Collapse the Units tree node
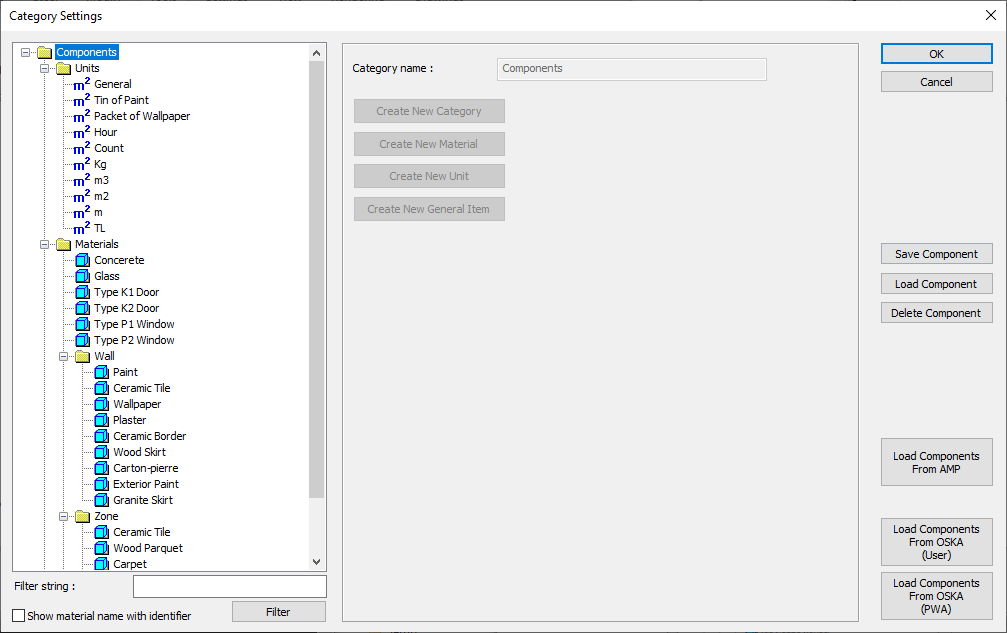Screen dimensions: 1007x633 (x=43, y=67)
